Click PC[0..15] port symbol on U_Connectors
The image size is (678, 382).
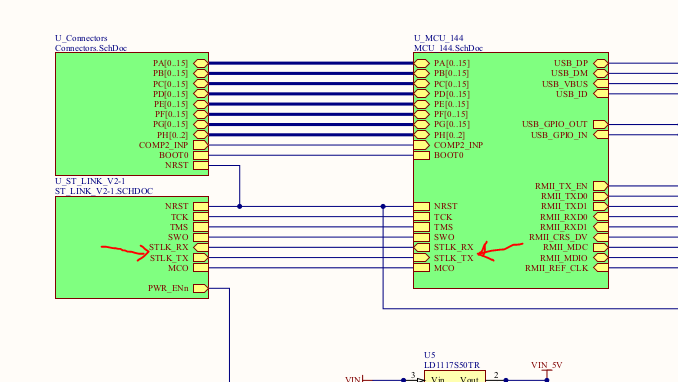point(201,83)
